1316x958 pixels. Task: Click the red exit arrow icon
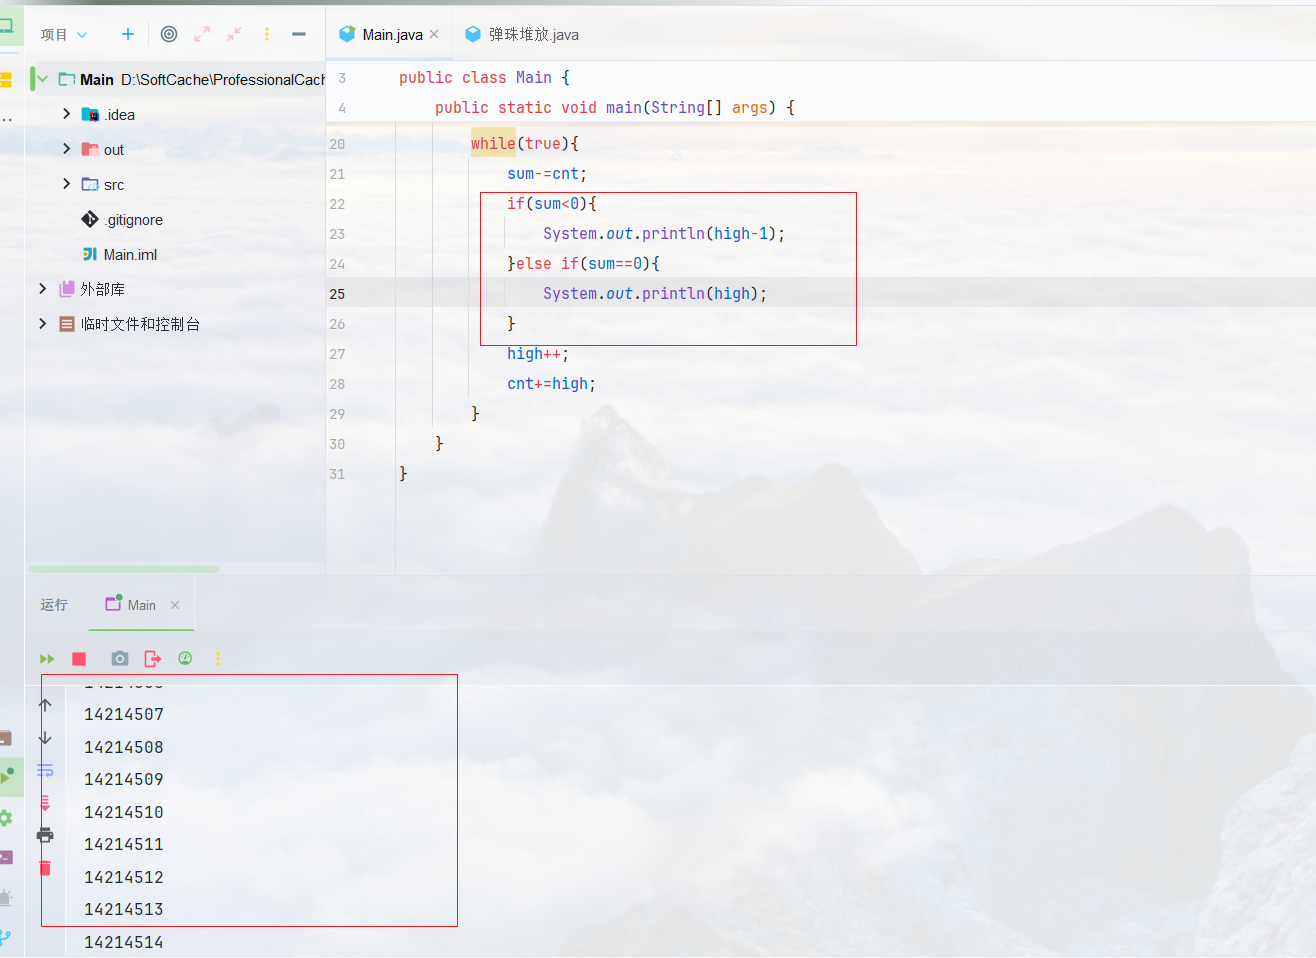click(152, 659)
